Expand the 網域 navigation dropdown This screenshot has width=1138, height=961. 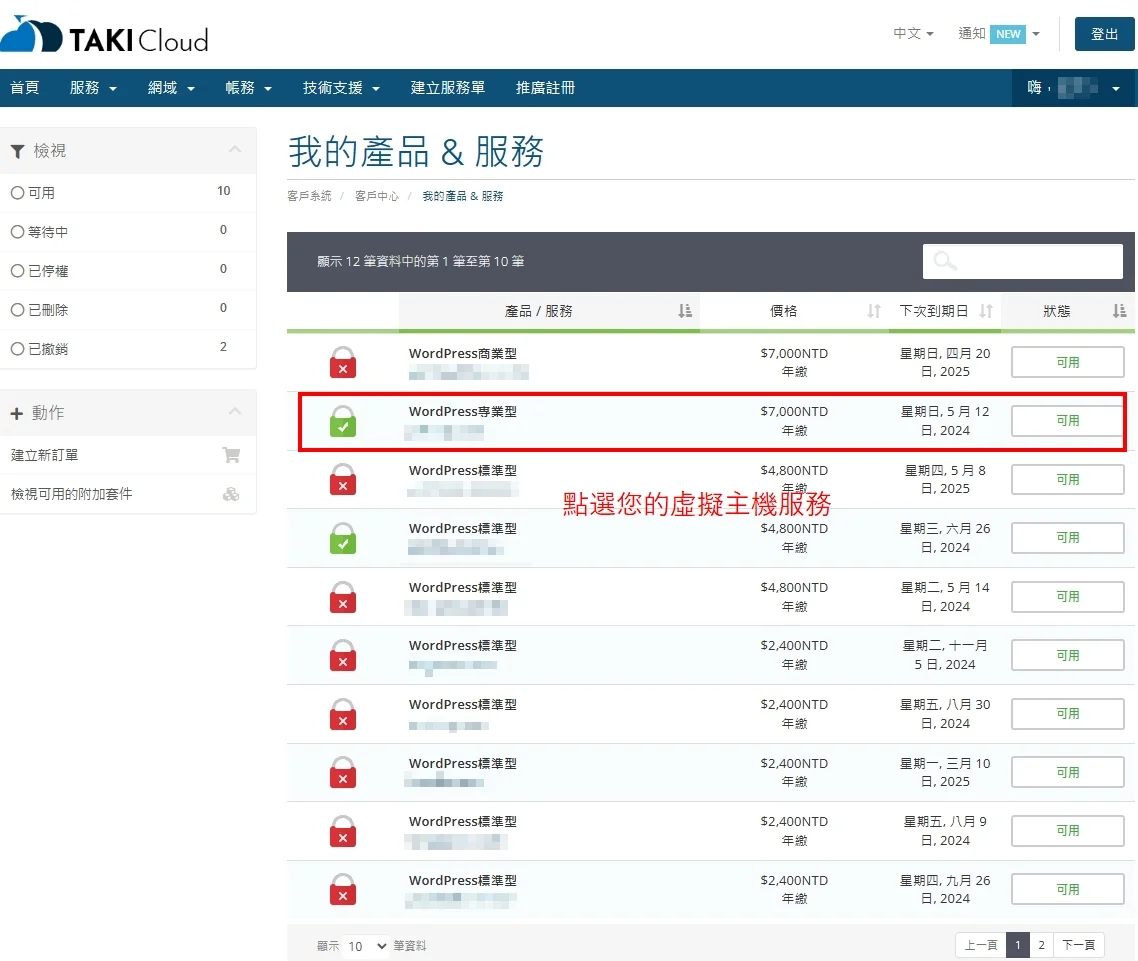(x=171, y=88)
